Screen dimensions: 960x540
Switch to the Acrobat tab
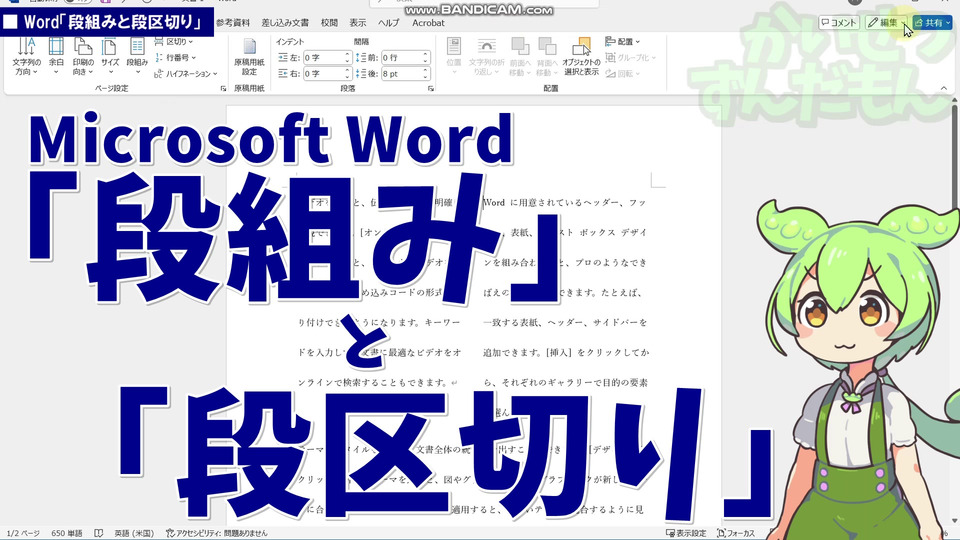tap(428, 23)
